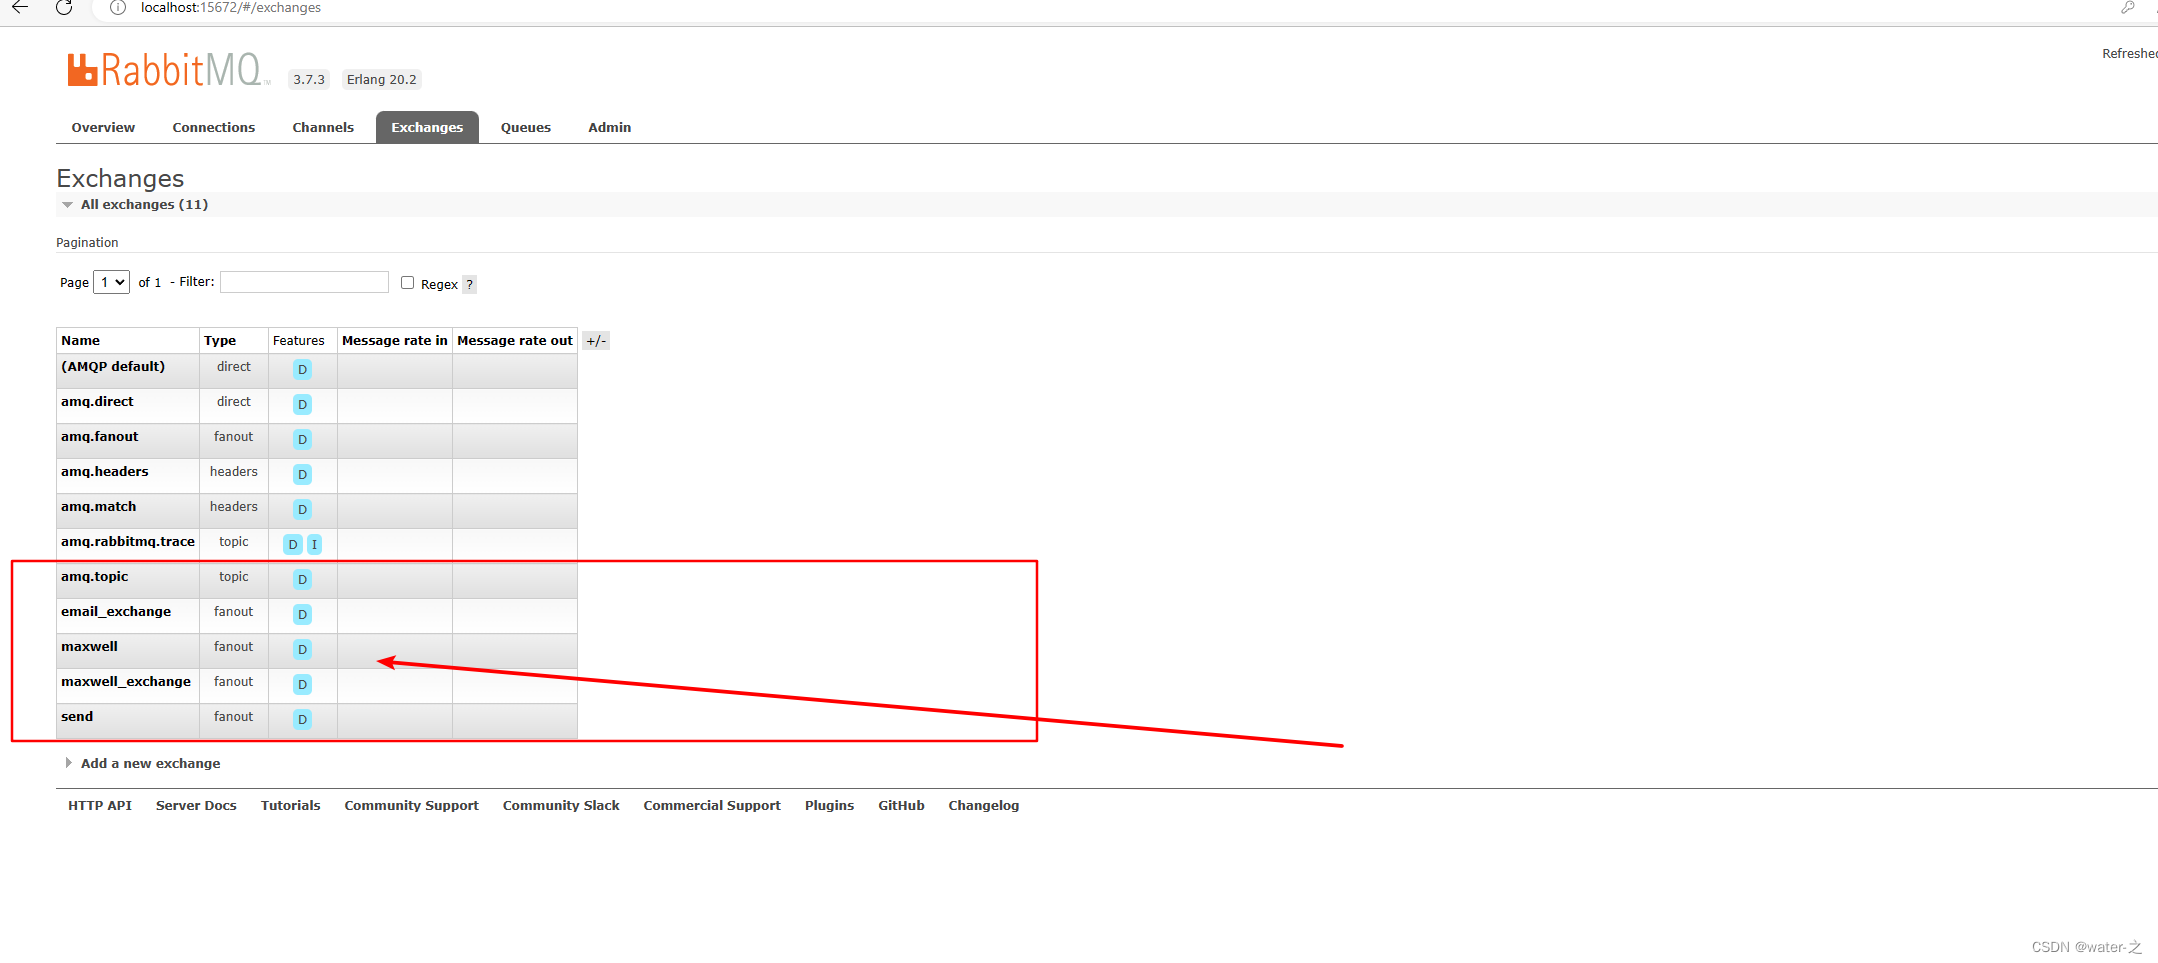The width and height of the screenshot is (2158, 963).
Task: Click the D durable badge for email_exchange
Action: click(x=302, y=615)
